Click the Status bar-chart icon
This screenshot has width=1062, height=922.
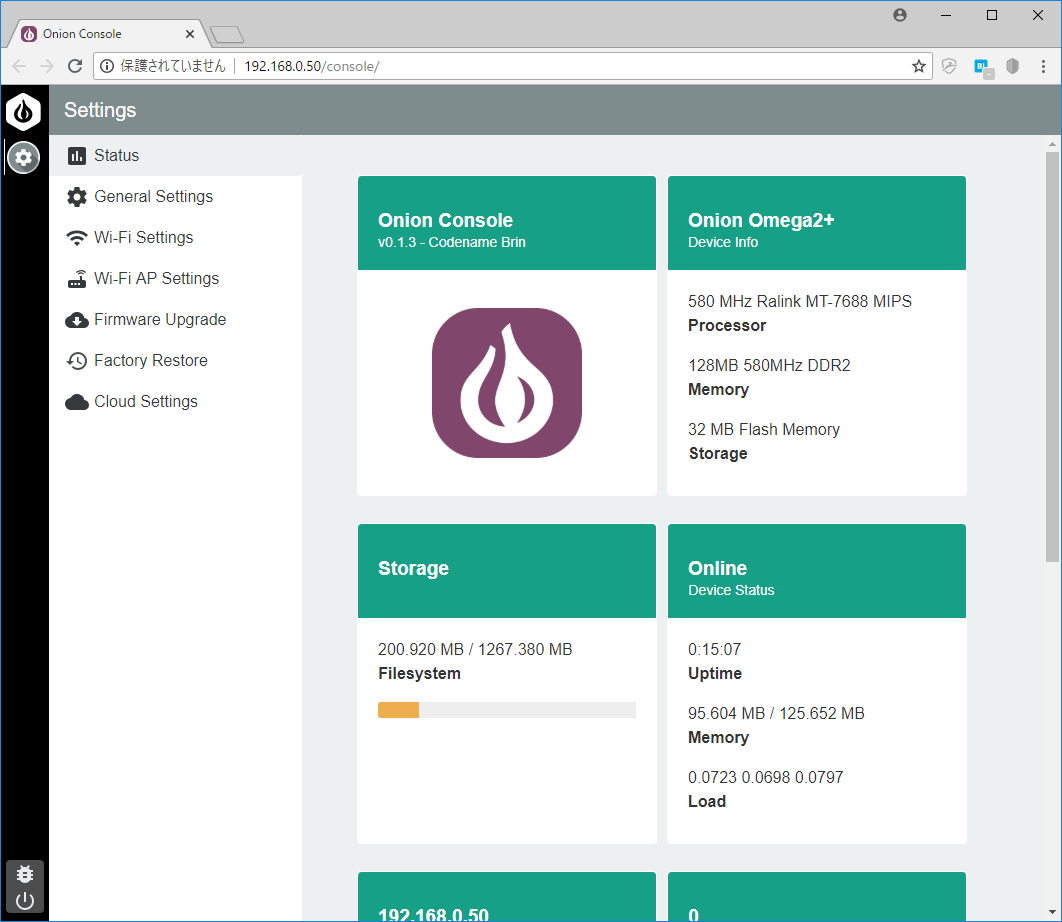click(x=77, y=156)
